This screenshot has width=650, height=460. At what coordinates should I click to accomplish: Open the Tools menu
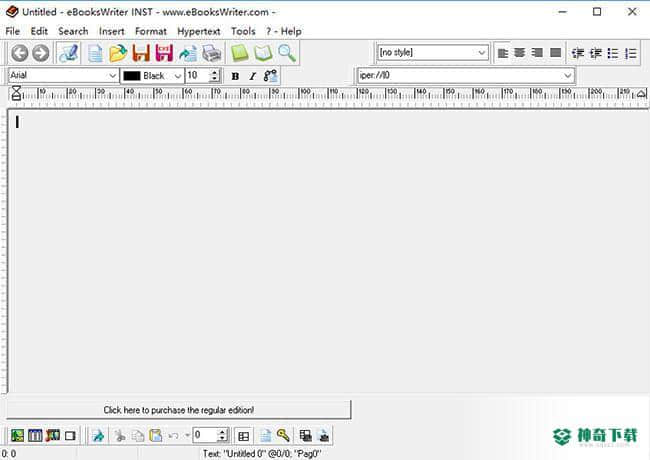[243, 31]
